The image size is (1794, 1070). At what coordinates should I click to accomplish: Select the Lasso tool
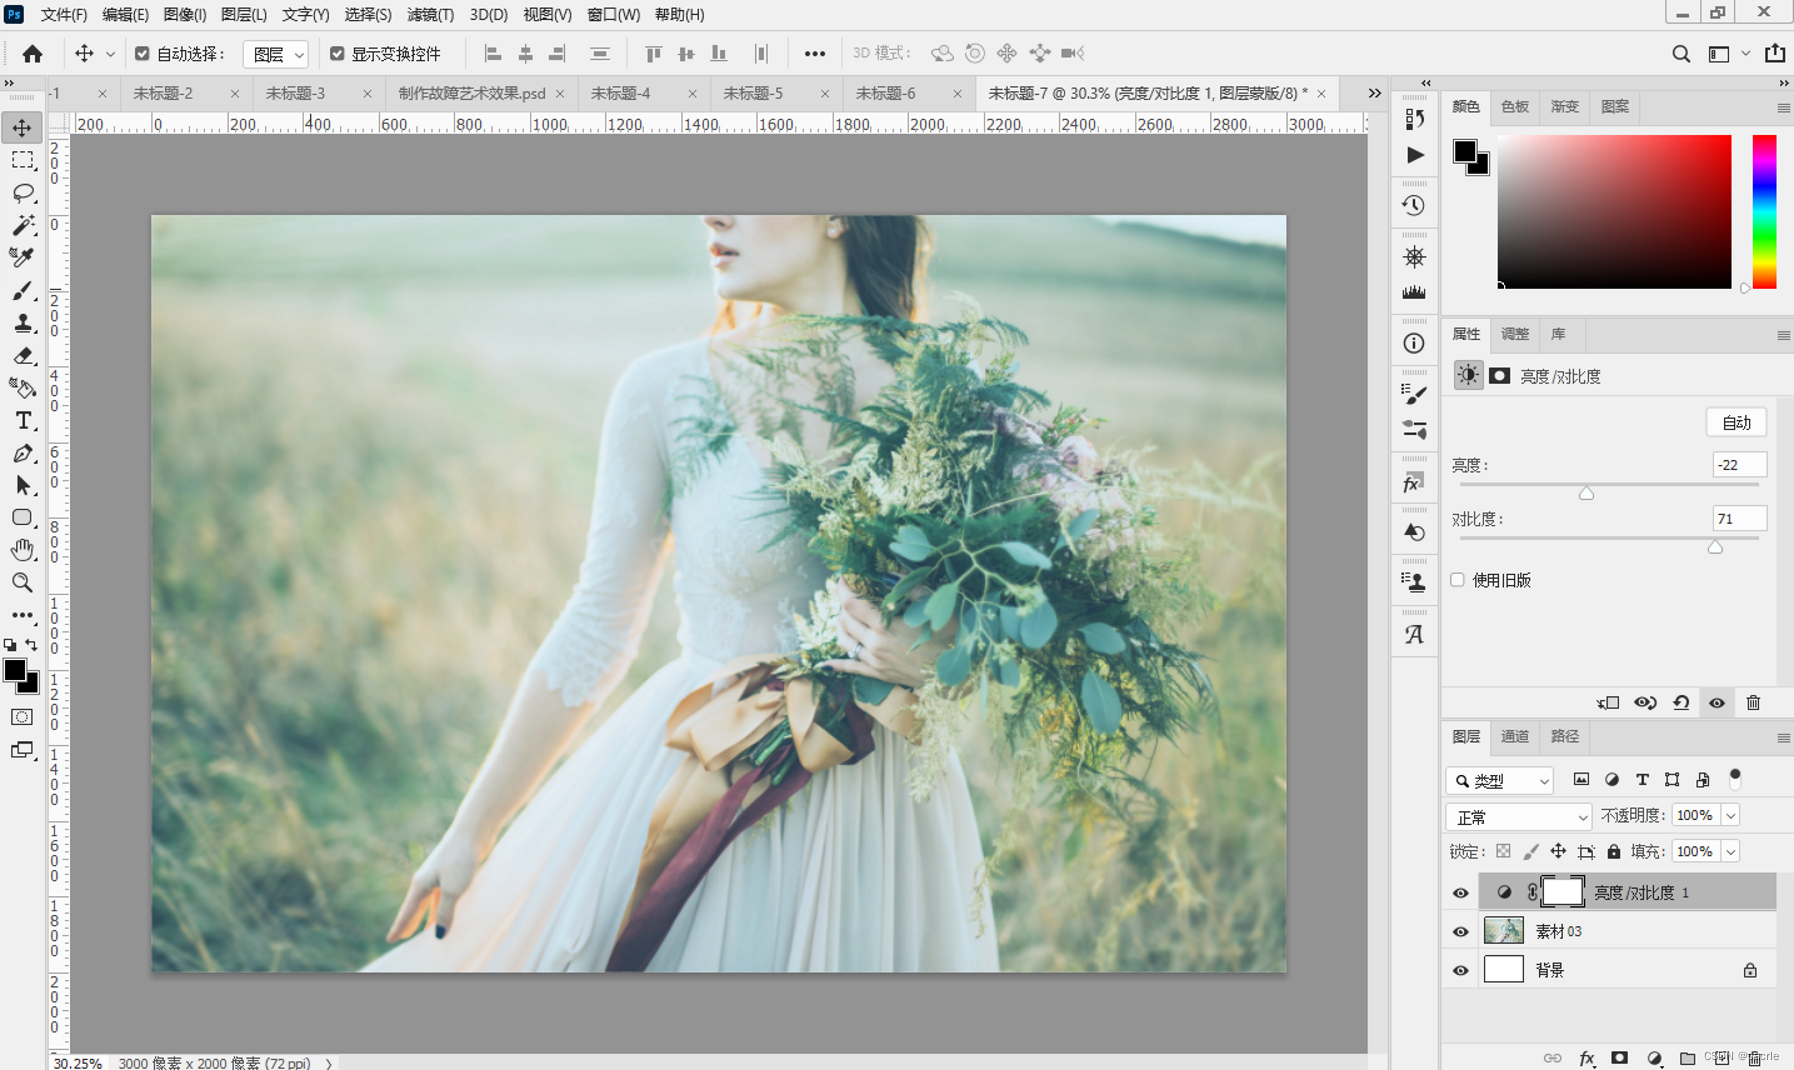tap(22, 192)
